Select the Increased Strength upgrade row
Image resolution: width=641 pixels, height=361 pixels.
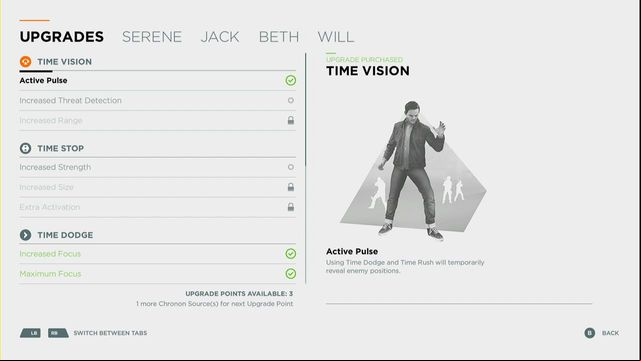[x=157, y=167]
